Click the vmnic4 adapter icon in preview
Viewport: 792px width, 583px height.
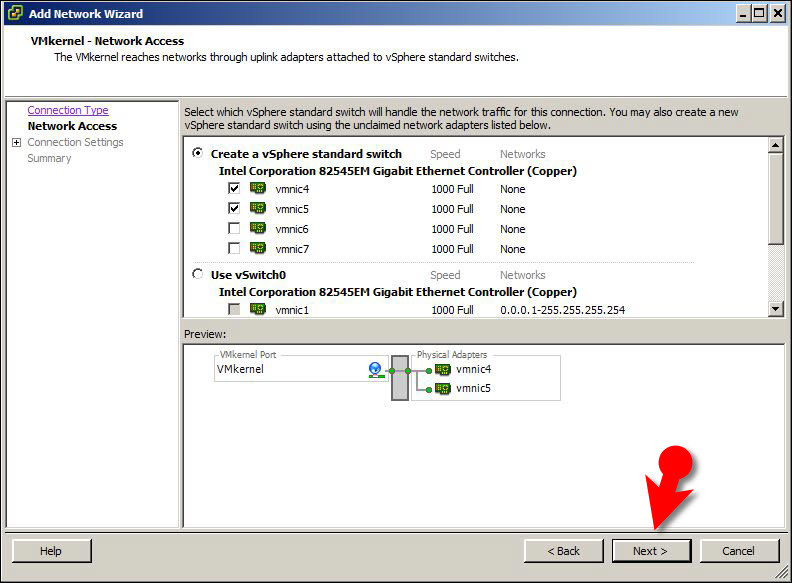point(443,369)
